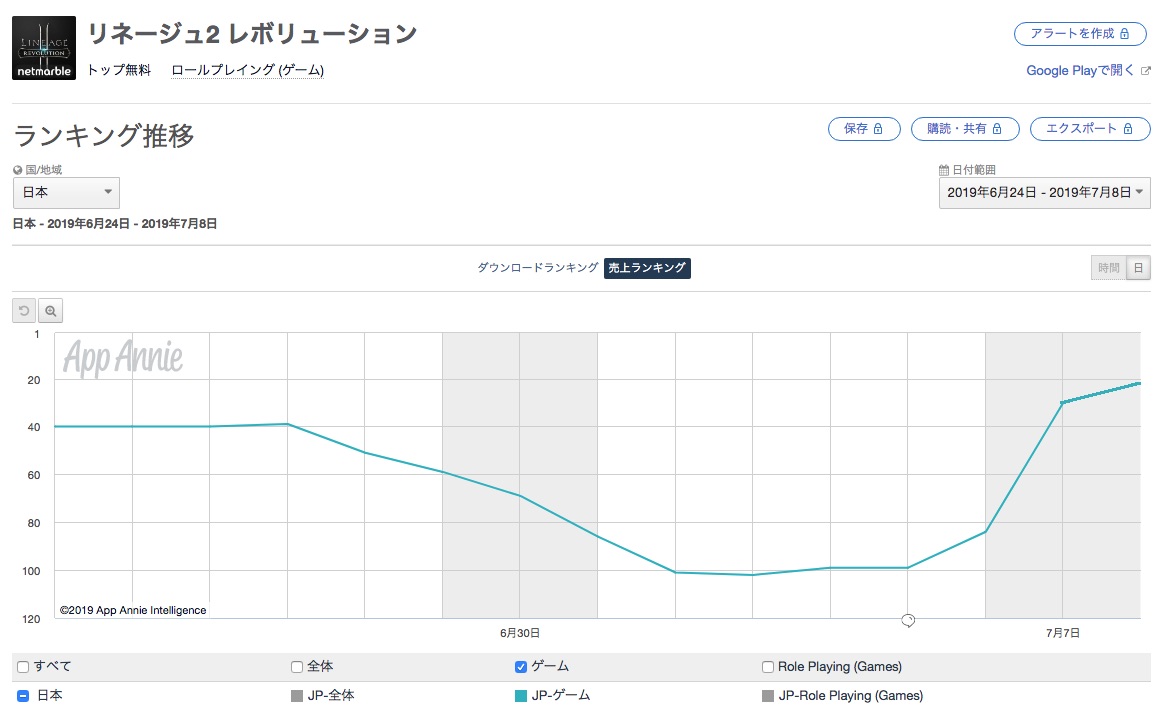
Task: Click the teal JP-ゲーム legend swatch
Action: point(521,695)
